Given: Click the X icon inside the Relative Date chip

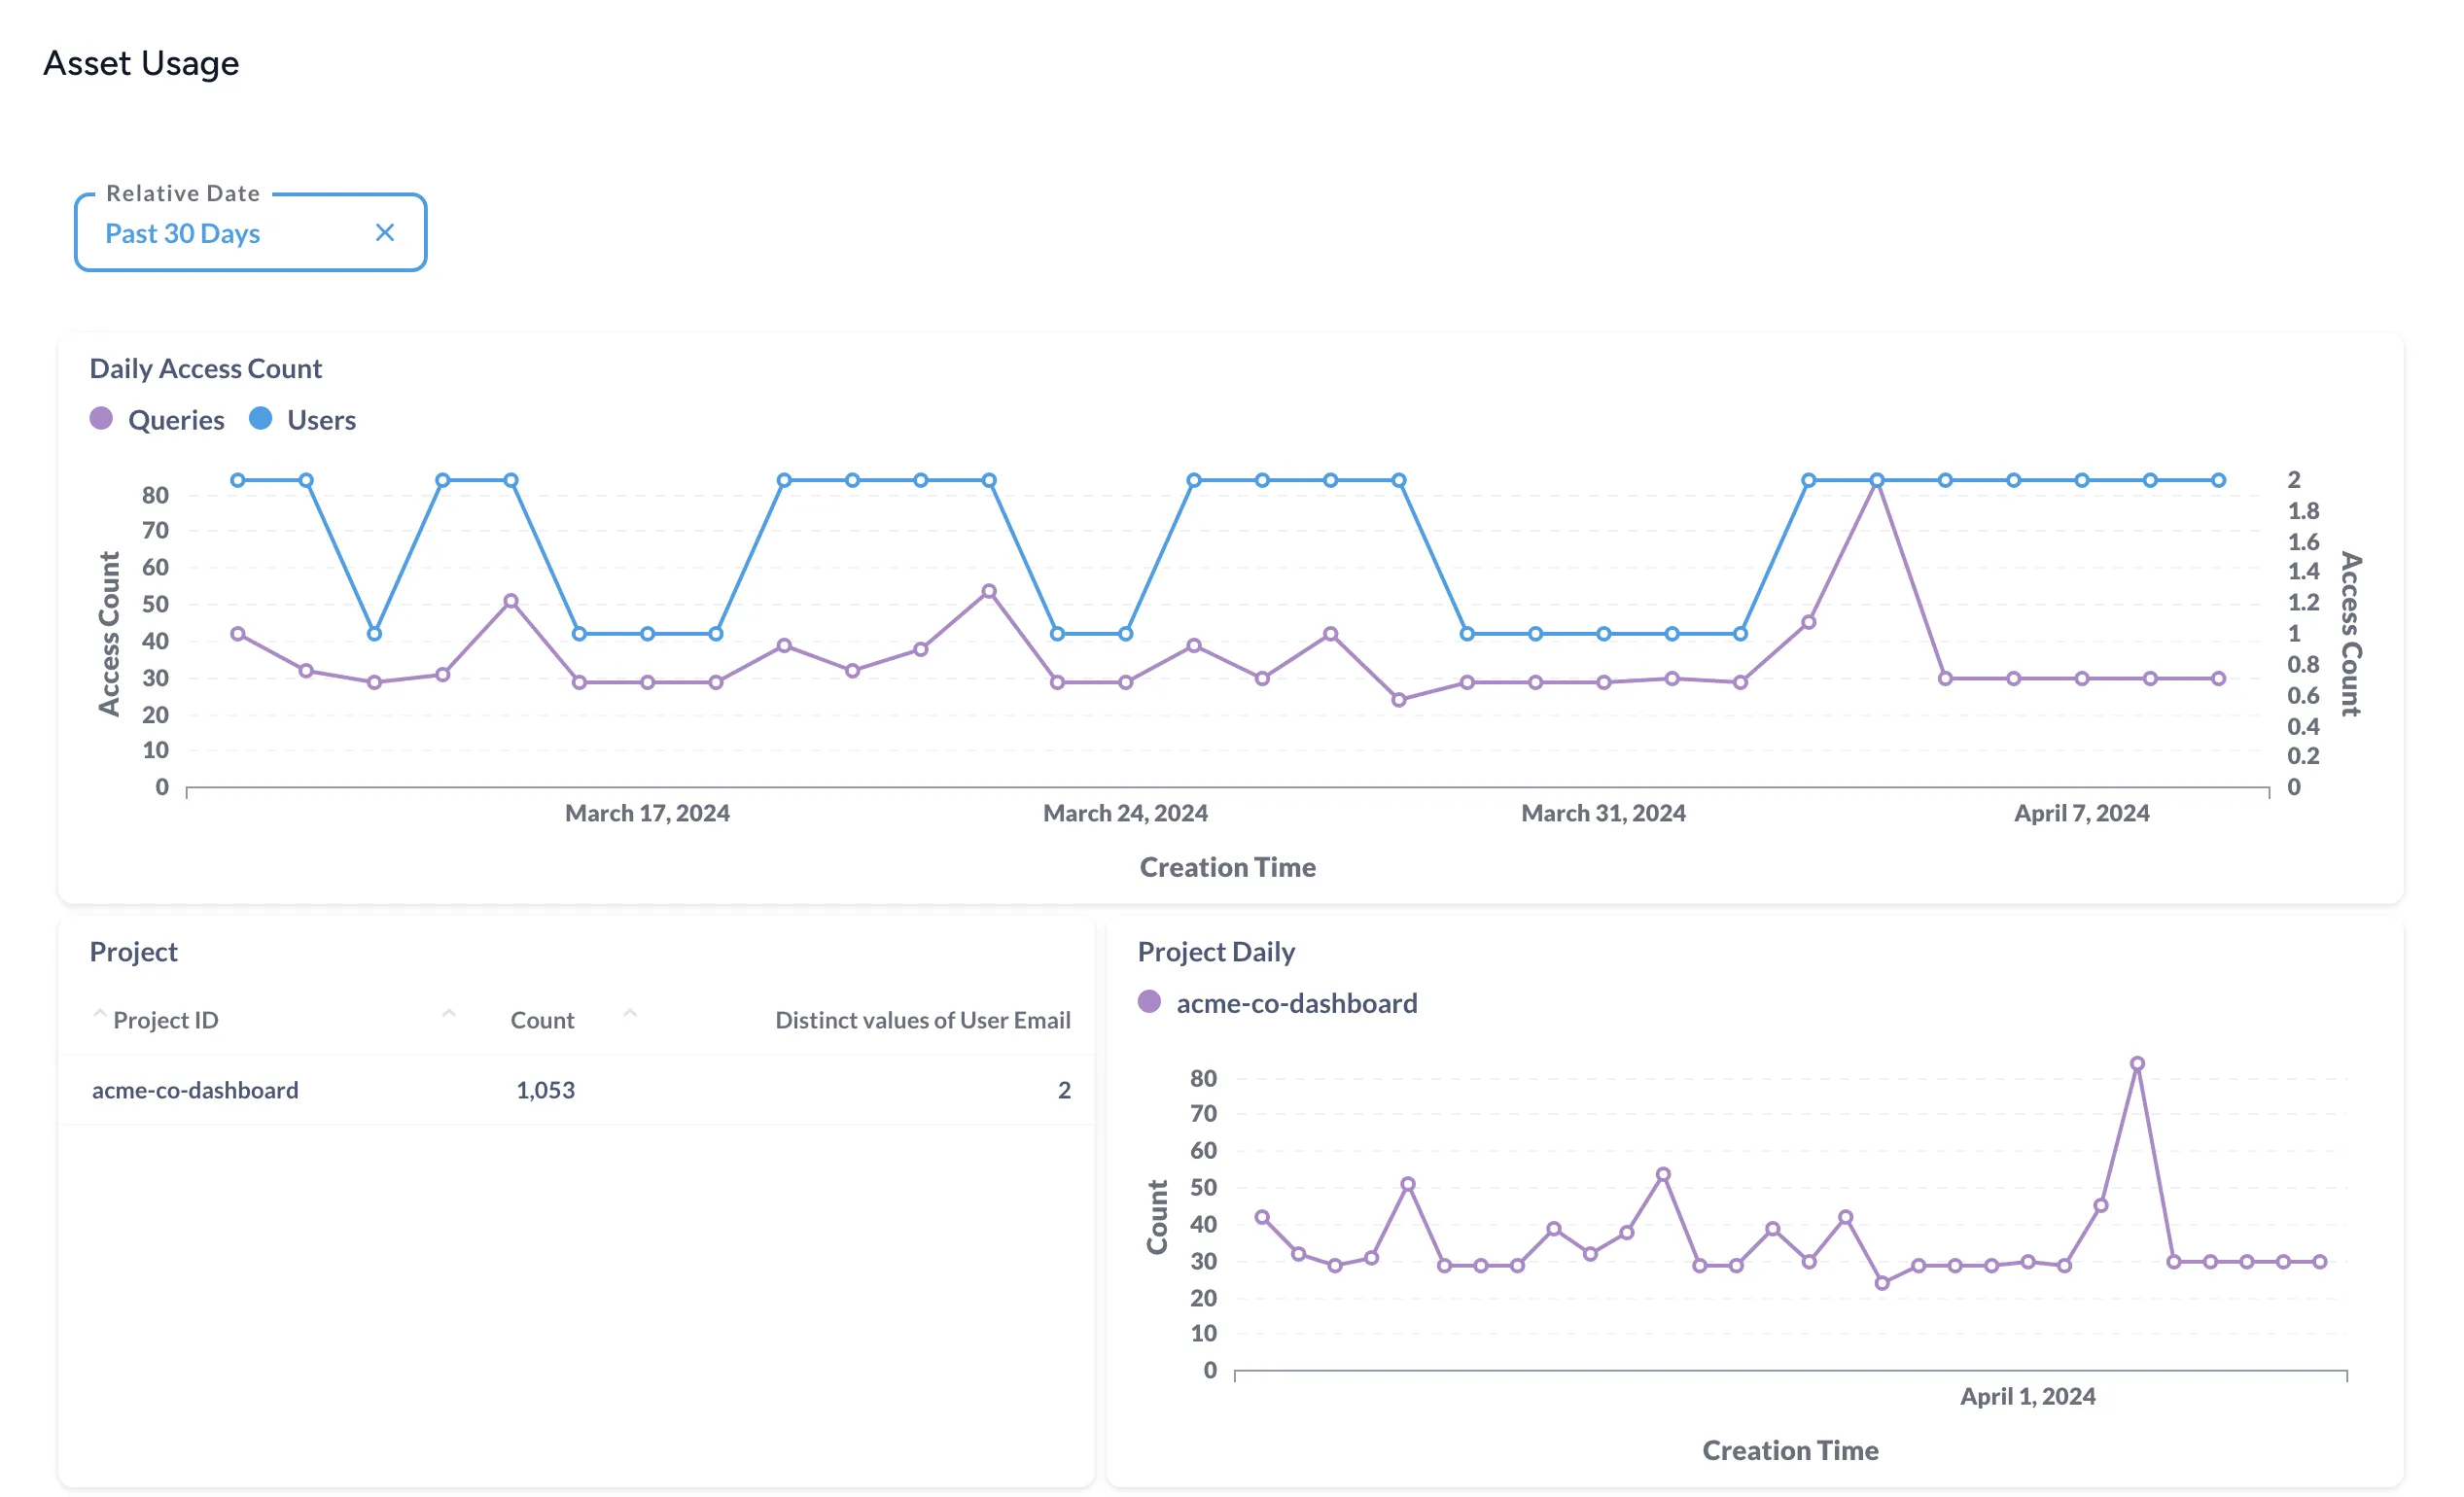Looking at the screenshot, I should [x=385, y=232].
